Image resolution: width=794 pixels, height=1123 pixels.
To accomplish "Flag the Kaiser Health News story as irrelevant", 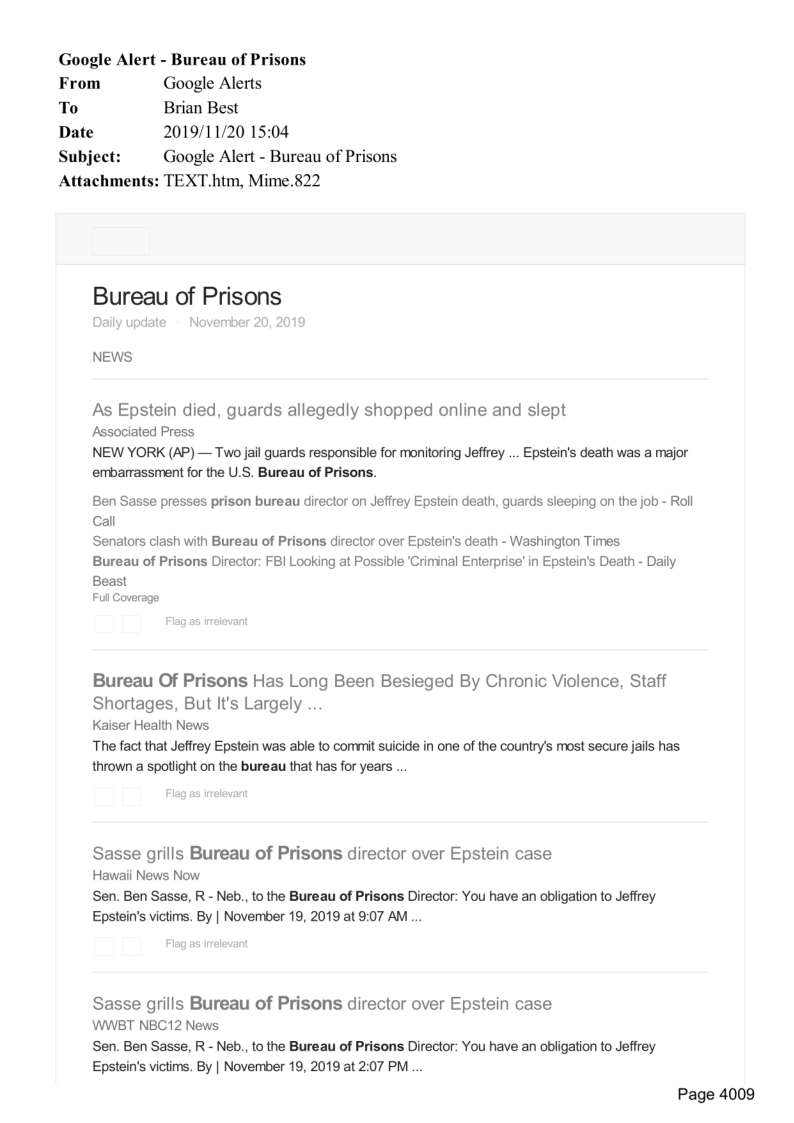I will point(206,794).
